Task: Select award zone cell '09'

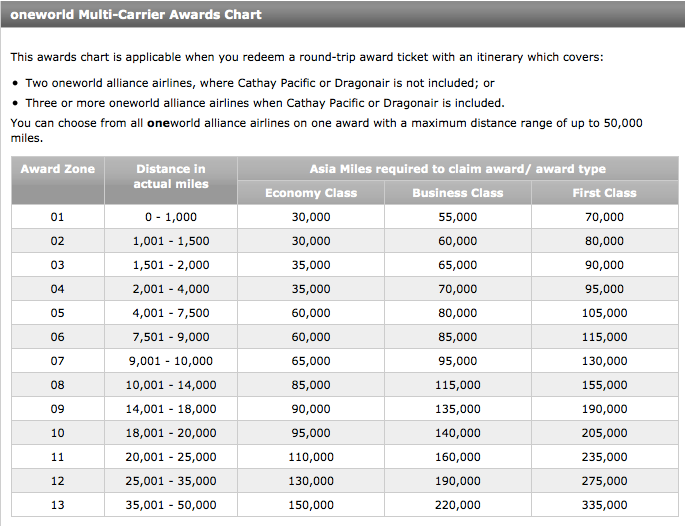Action: tap(57, 409)
